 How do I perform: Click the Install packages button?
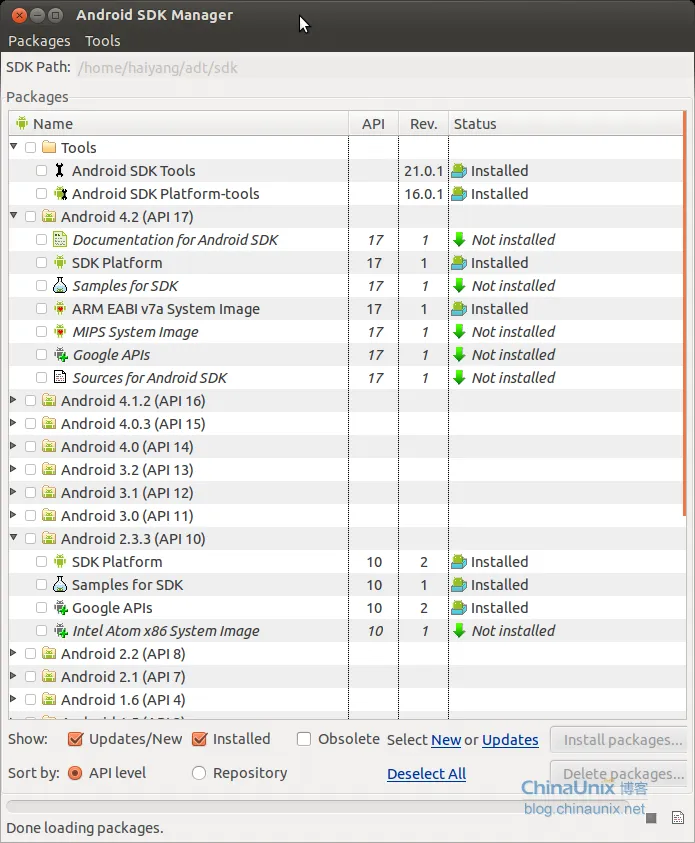click(620, 740)
